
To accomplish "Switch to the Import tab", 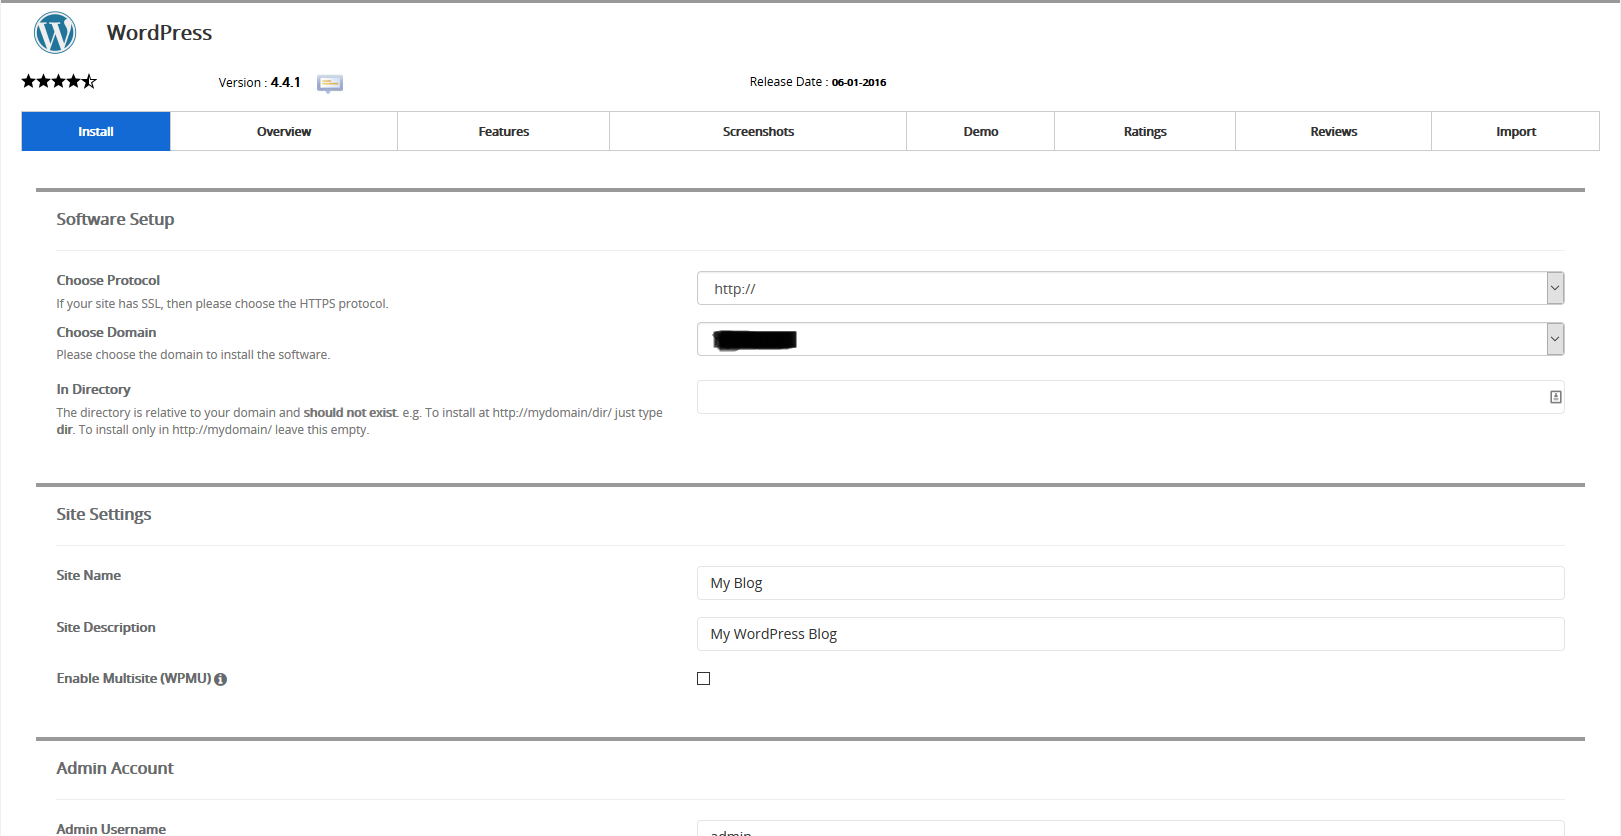I will click(x=1516, y=131).
